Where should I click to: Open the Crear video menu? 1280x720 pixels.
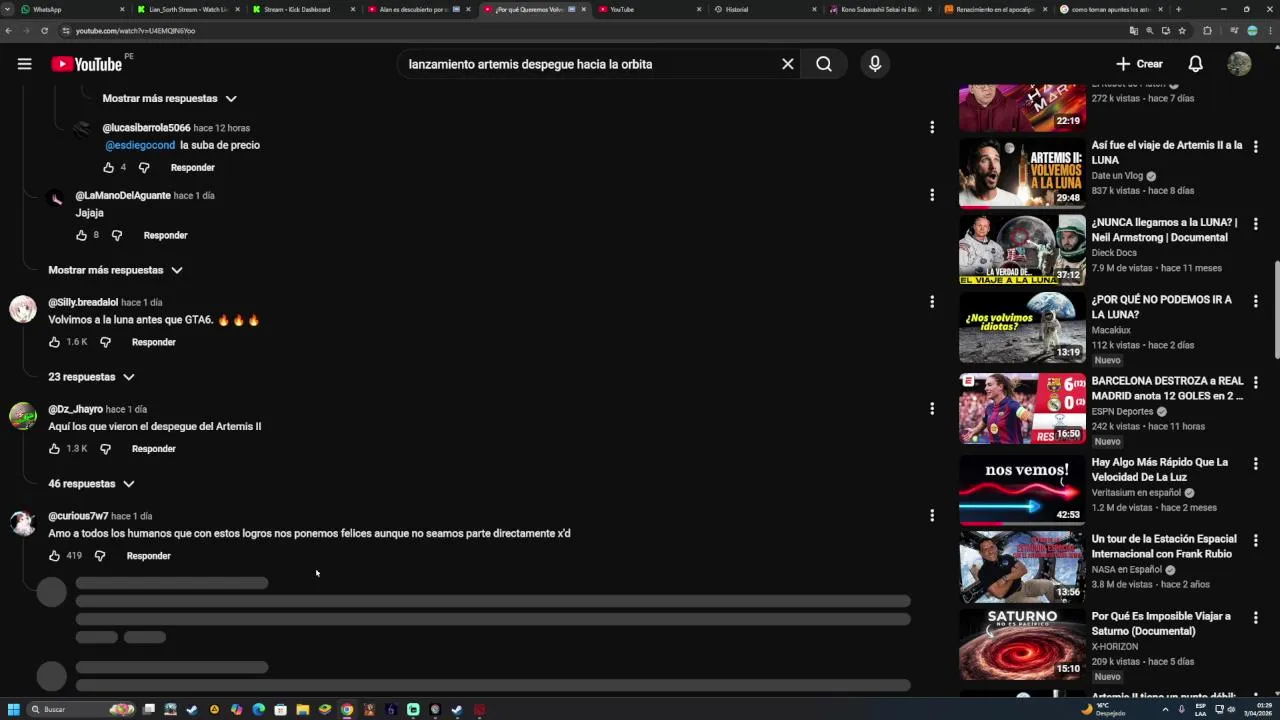[x=1139, y=64]
